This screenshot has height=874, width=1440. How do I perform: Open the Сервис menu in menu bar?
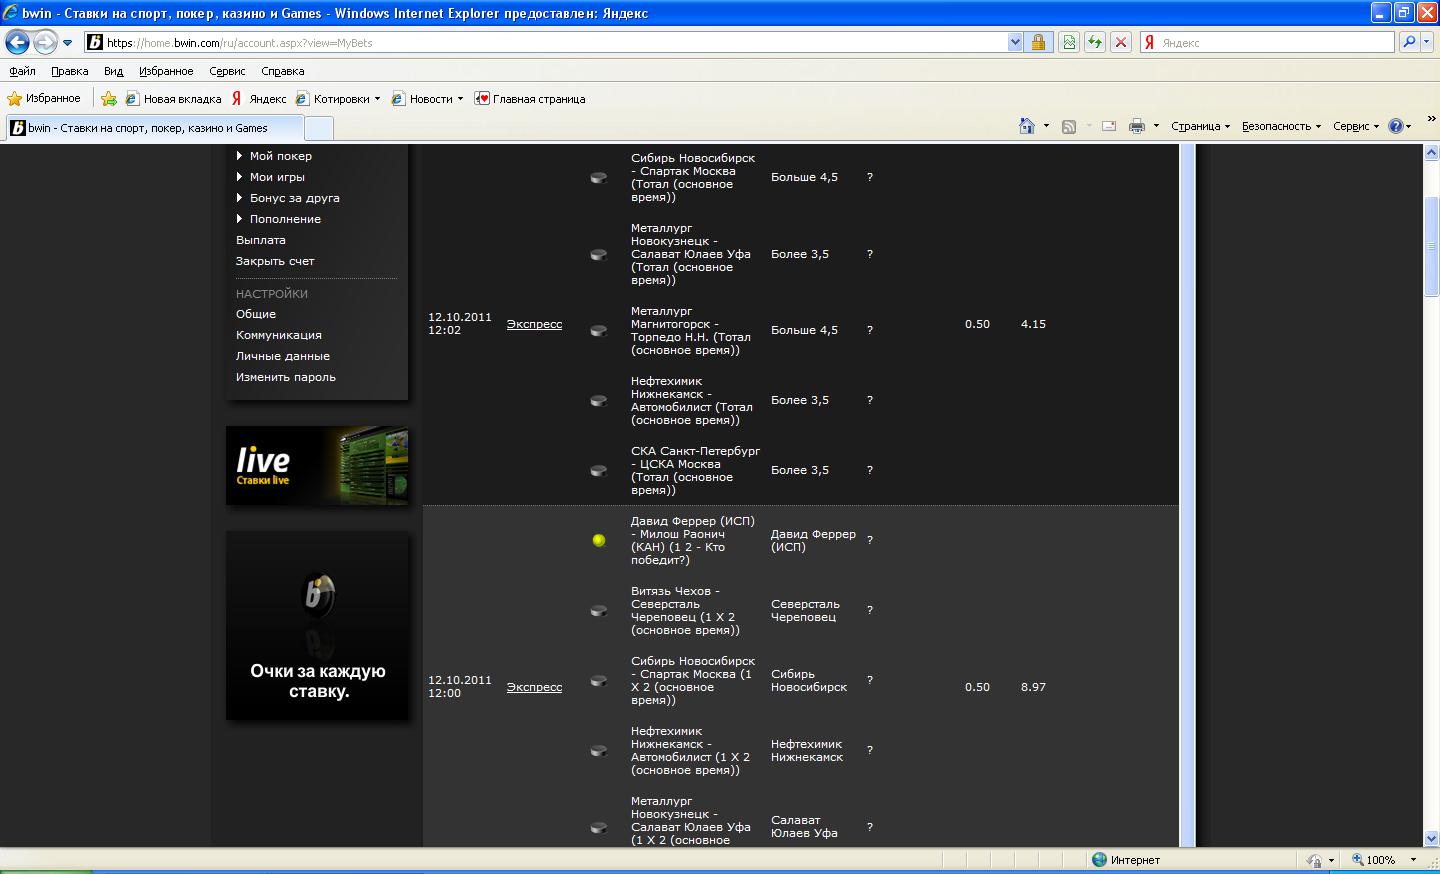227,71
